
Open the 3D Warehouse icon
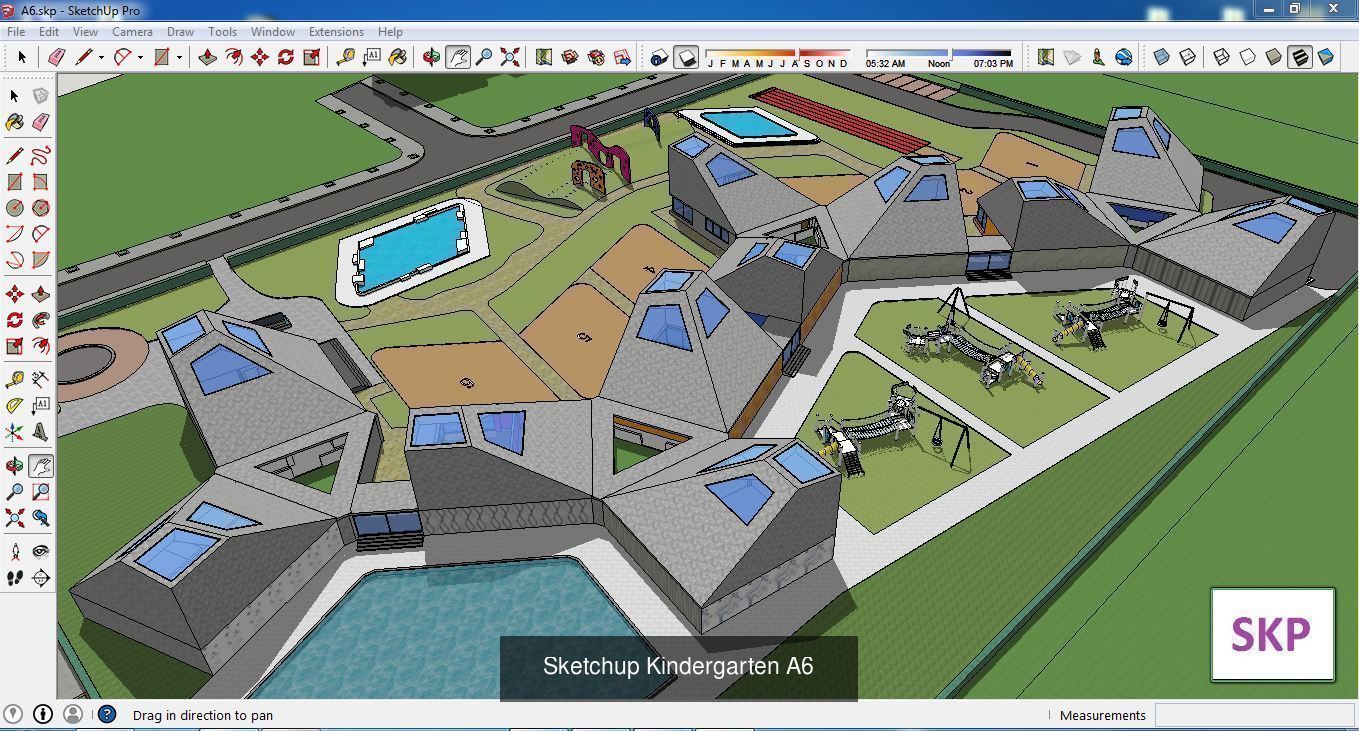point(570,57)
